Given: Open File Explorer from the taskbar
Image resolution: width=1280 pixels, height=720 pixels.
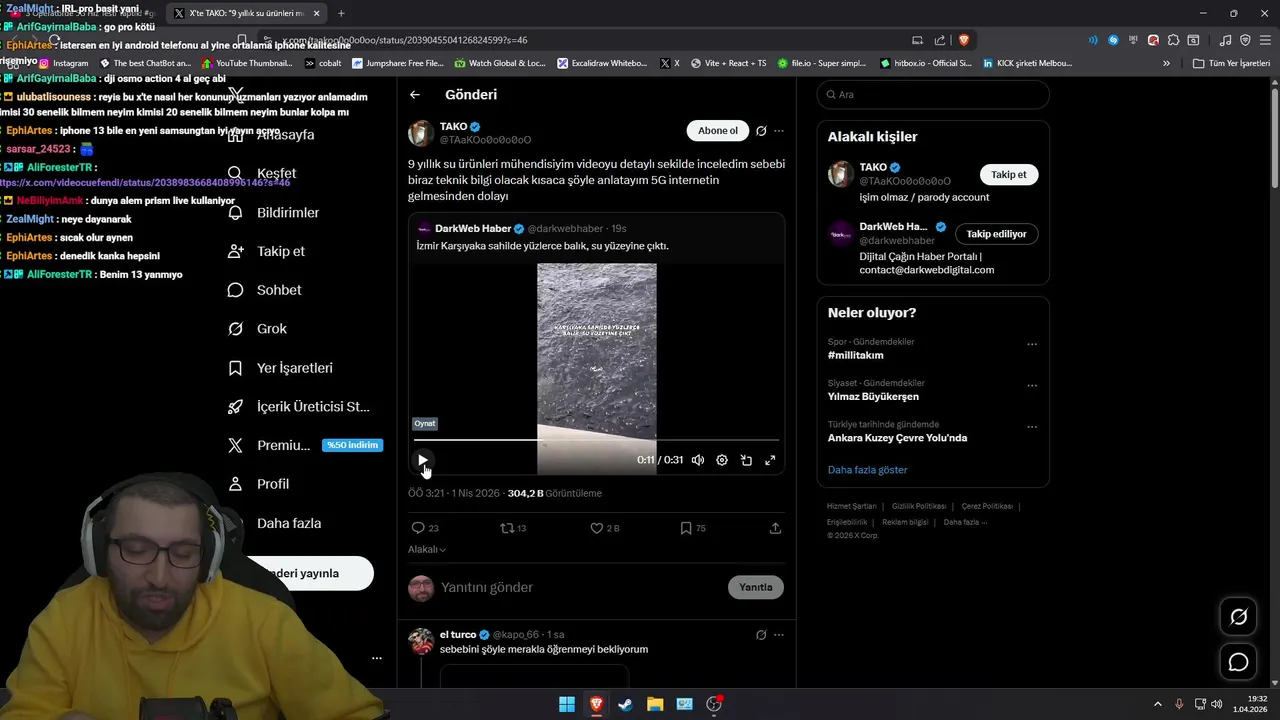Looking at the screenshot, I should click(655, 704).
